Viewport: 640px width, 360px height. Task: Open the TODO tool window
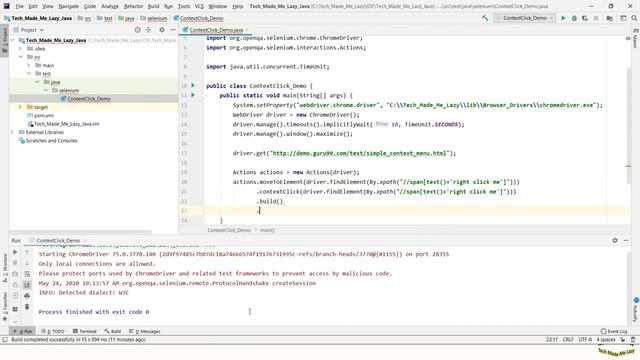[x=53, y=331]
